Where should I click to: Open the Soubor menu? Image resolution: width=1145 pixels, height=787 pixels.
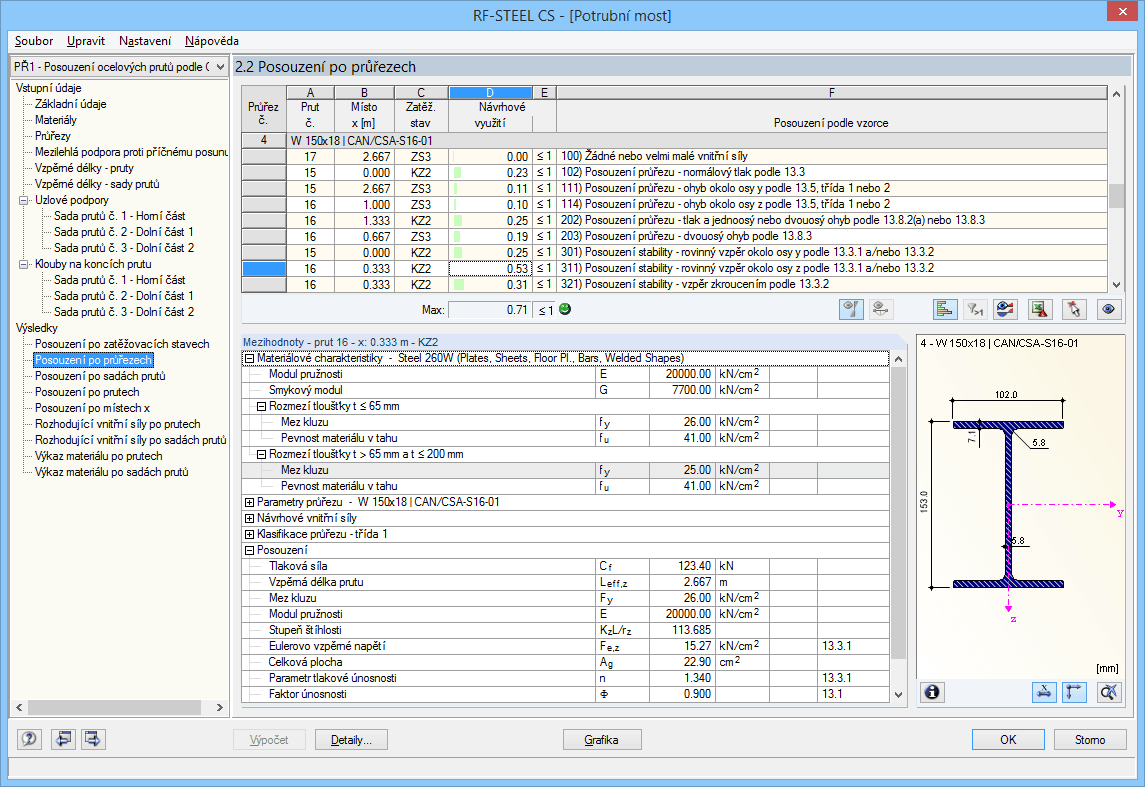34,41
